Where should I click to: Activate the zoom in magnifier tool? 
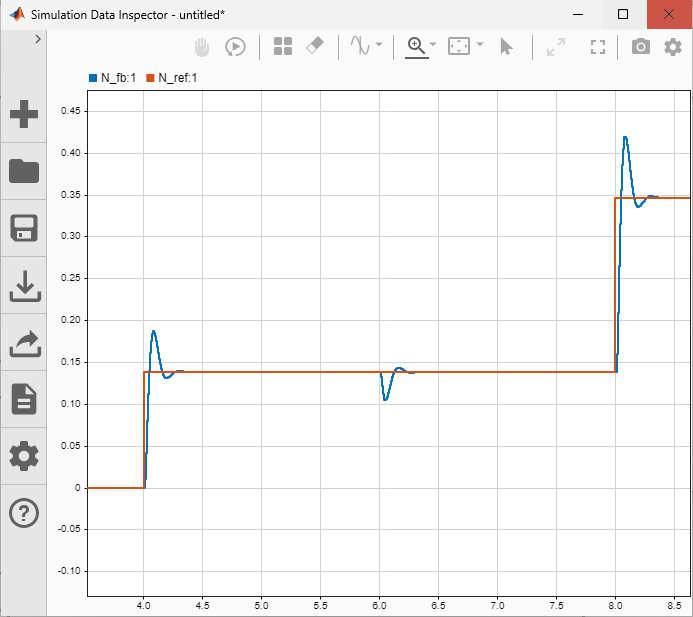pyautogui.click(x=415, y=46)
